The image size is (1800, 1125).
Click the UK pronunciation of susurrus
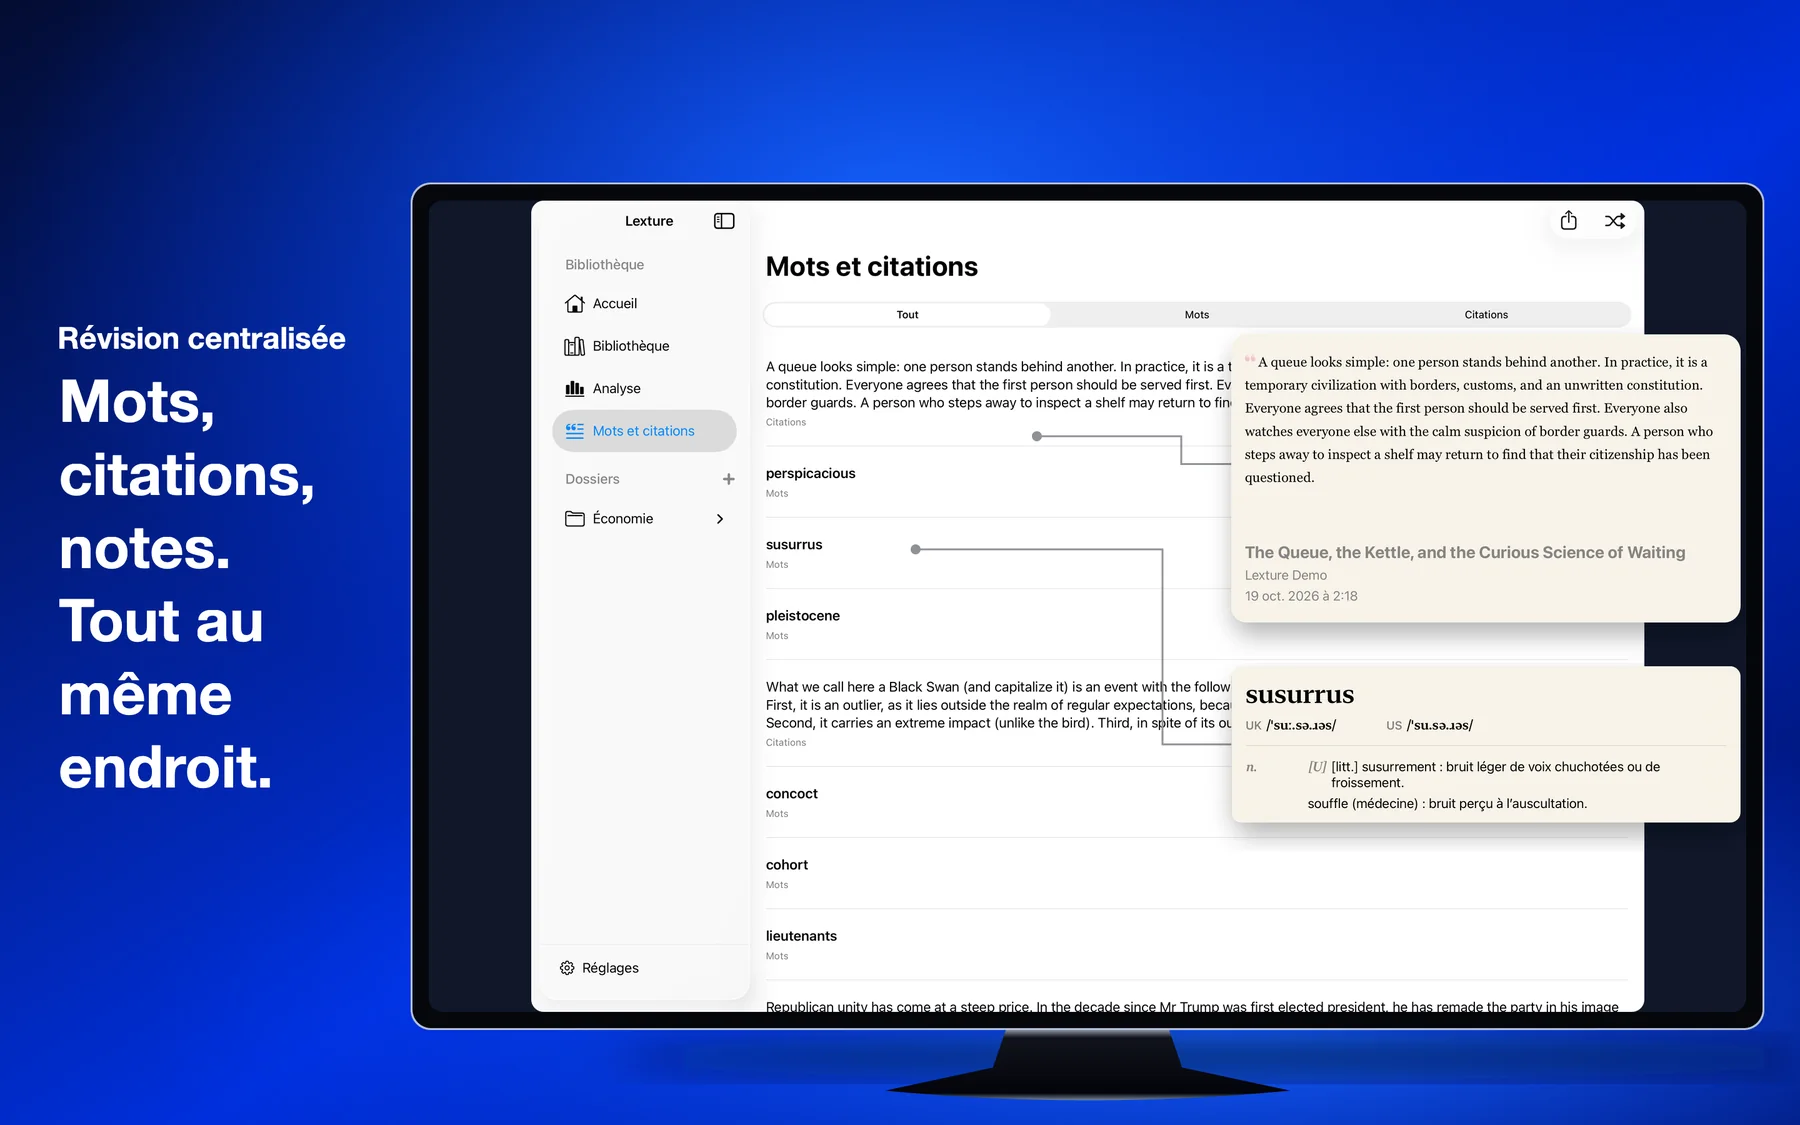(x=1290, y=725)
